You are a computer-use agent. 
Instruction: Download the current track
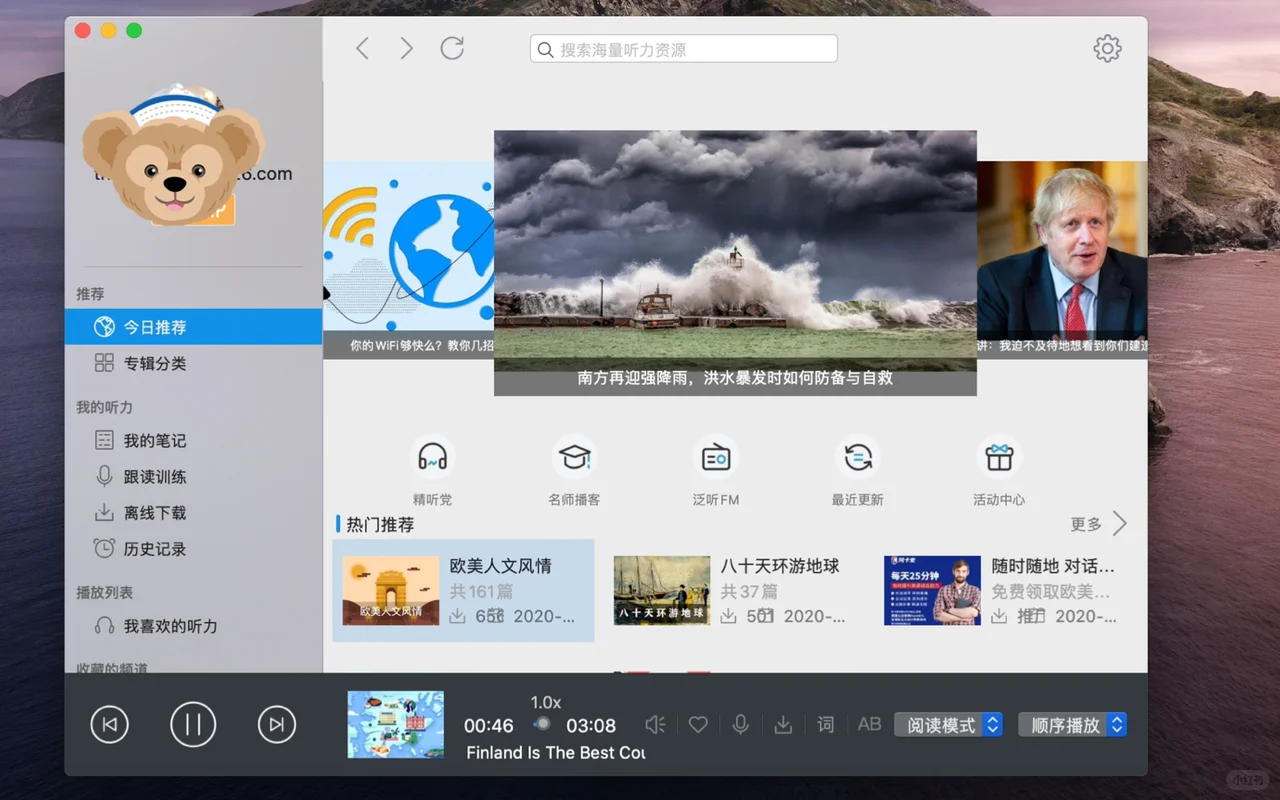click(783, 724)
